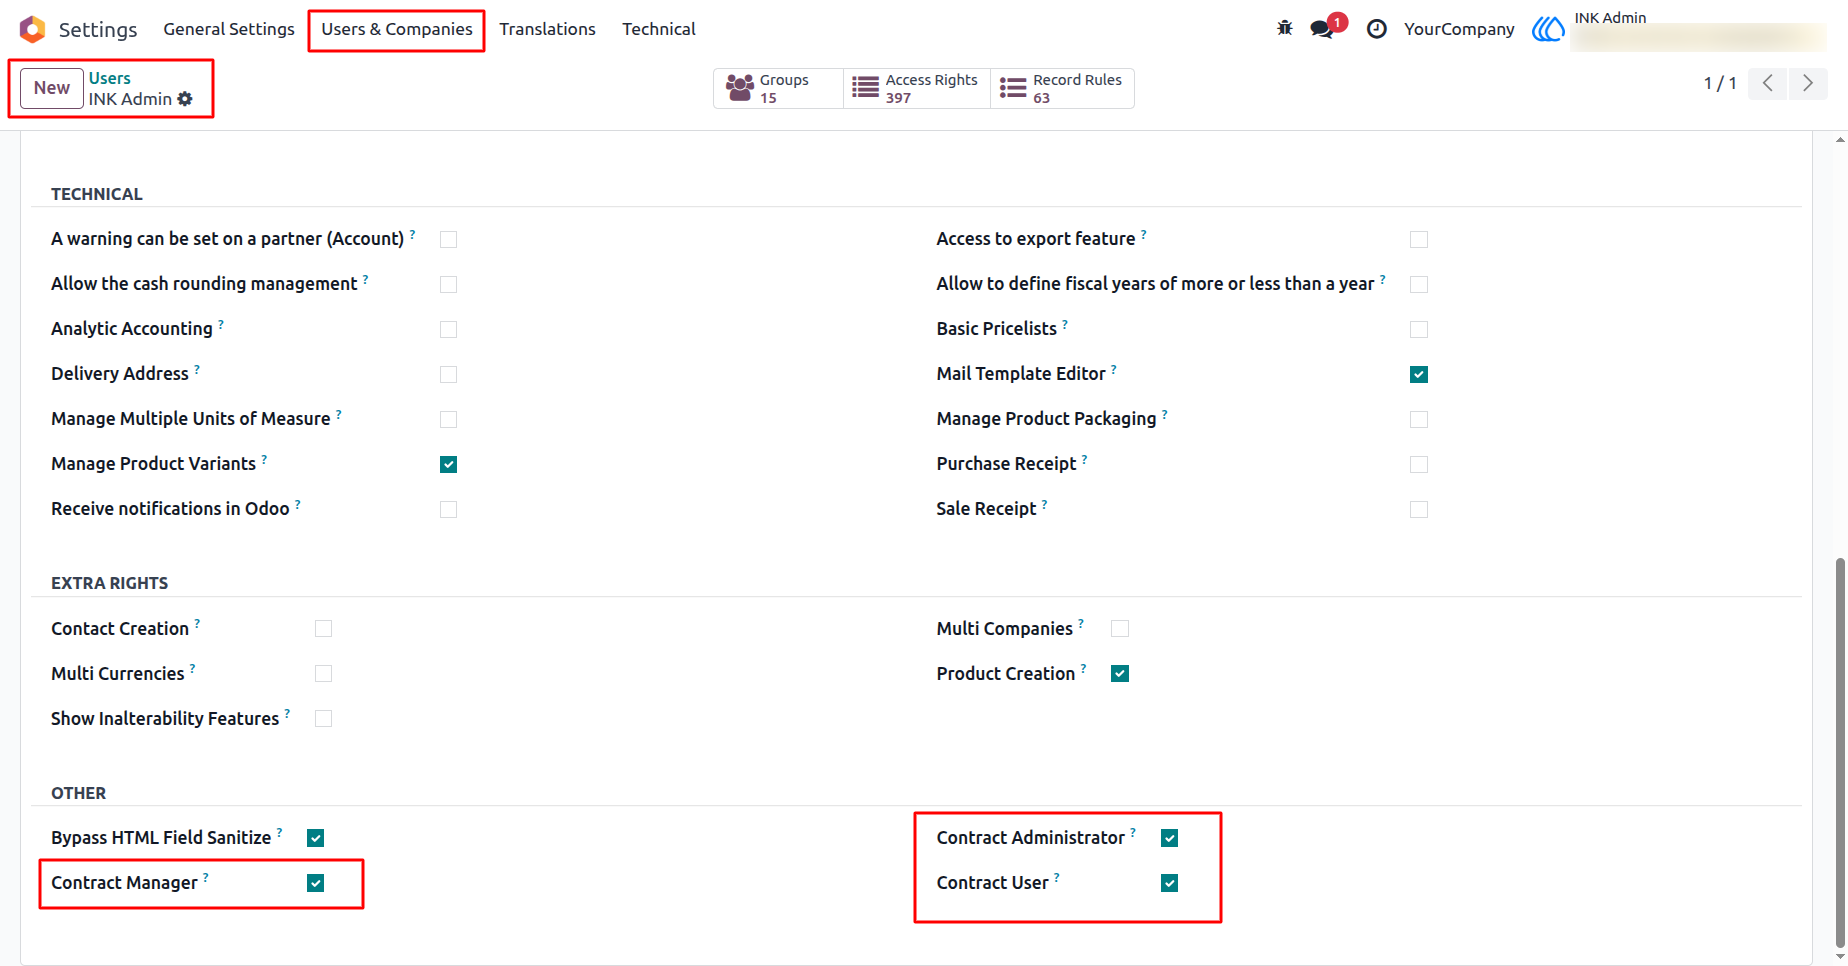Disable the Mail Template Editor checkbox

click(1419, 374)
